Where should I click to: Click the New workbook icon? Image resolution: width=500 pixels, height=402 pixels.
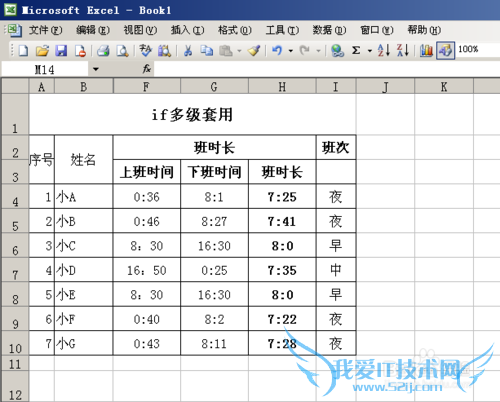coord(23,51)
